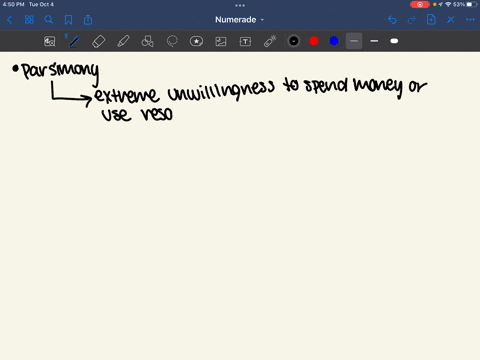
Task: Undo the last stroke
Action: pyautogui.click(x=392, y=20)
